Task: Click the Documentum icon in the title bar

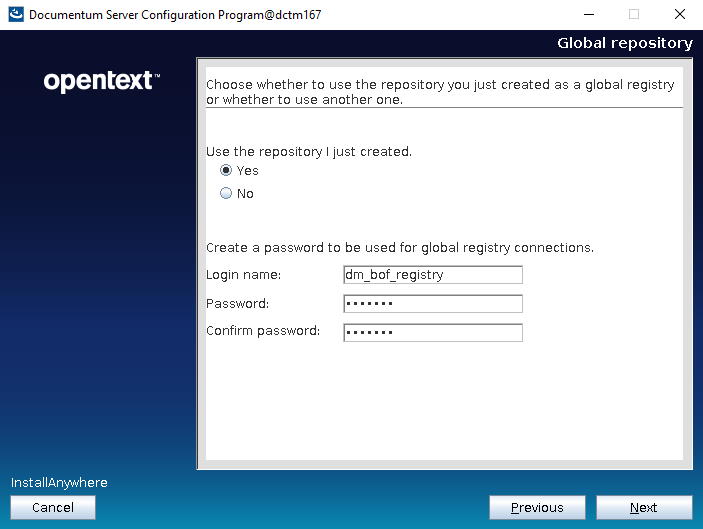Action: pos(15,14)
